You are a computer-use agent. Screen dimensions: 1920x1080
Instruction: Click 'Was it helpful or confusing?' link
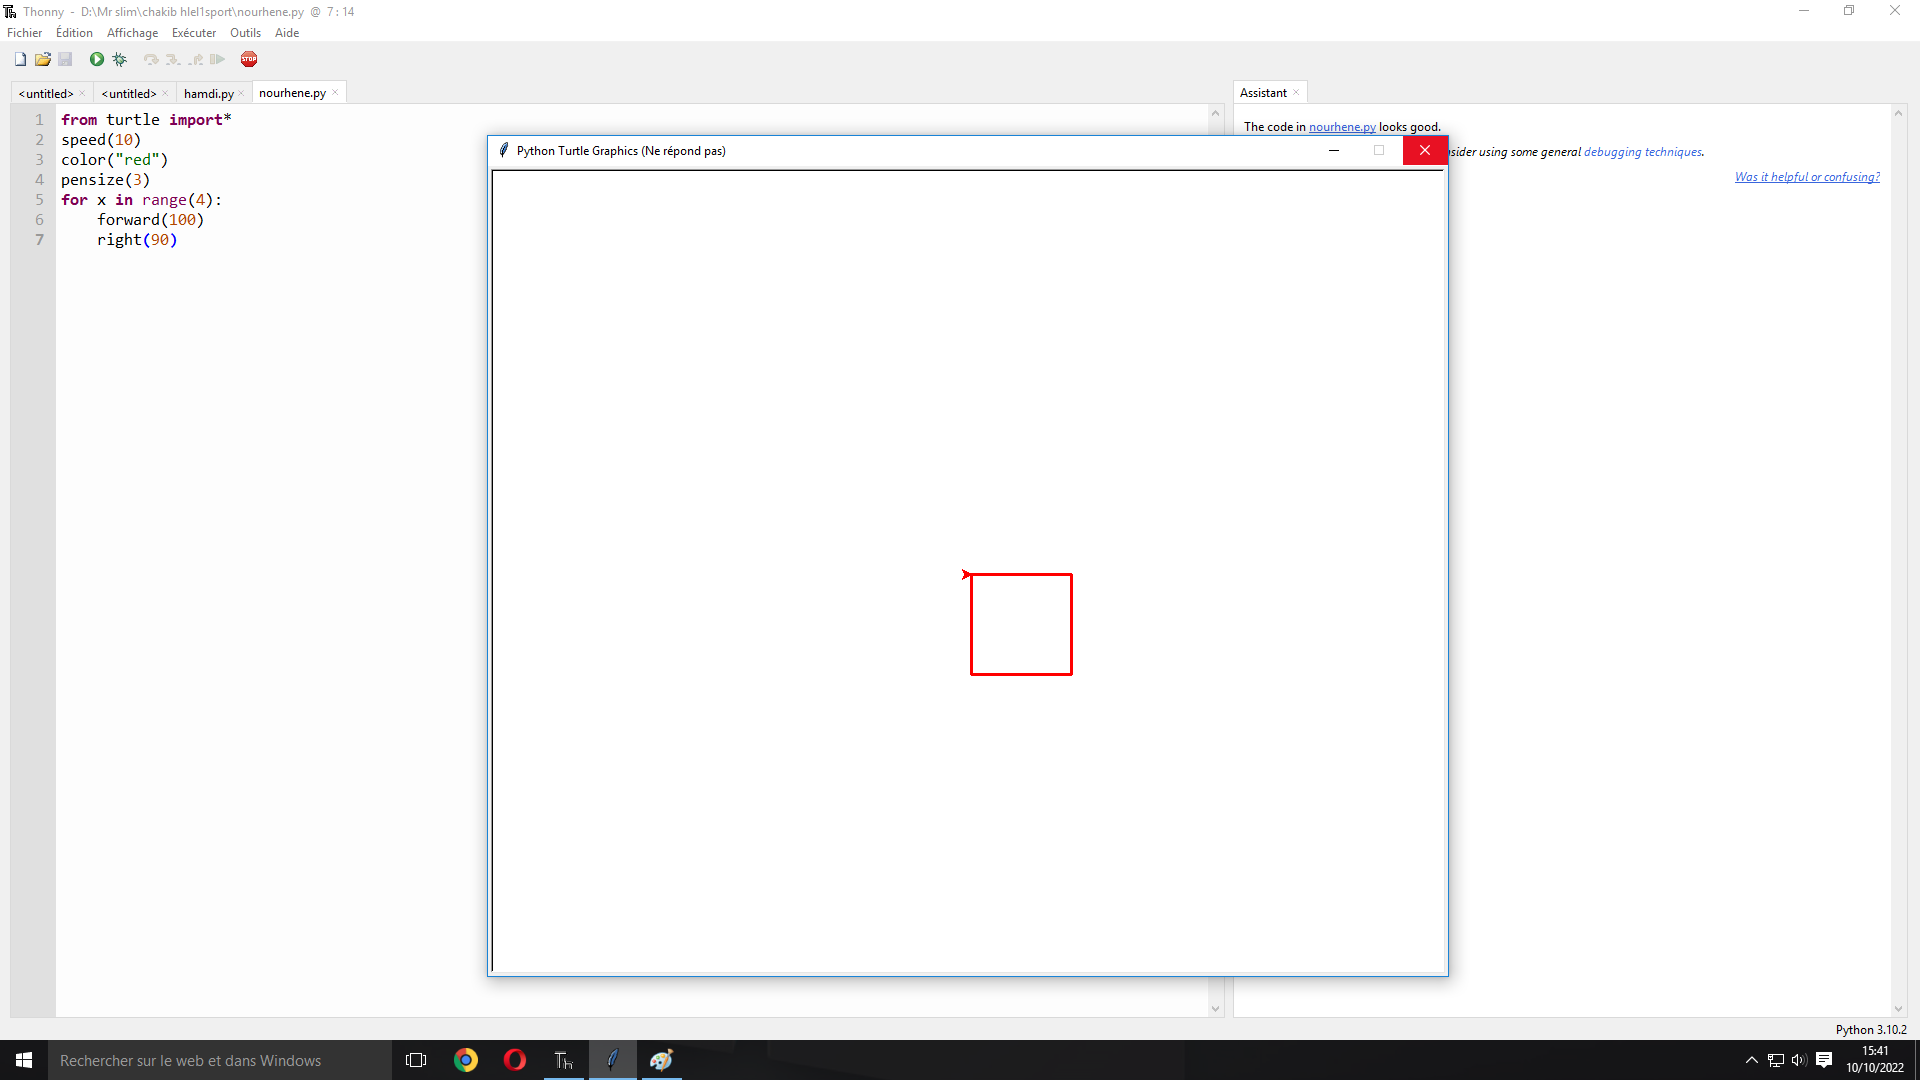(x=1807, y=177)
